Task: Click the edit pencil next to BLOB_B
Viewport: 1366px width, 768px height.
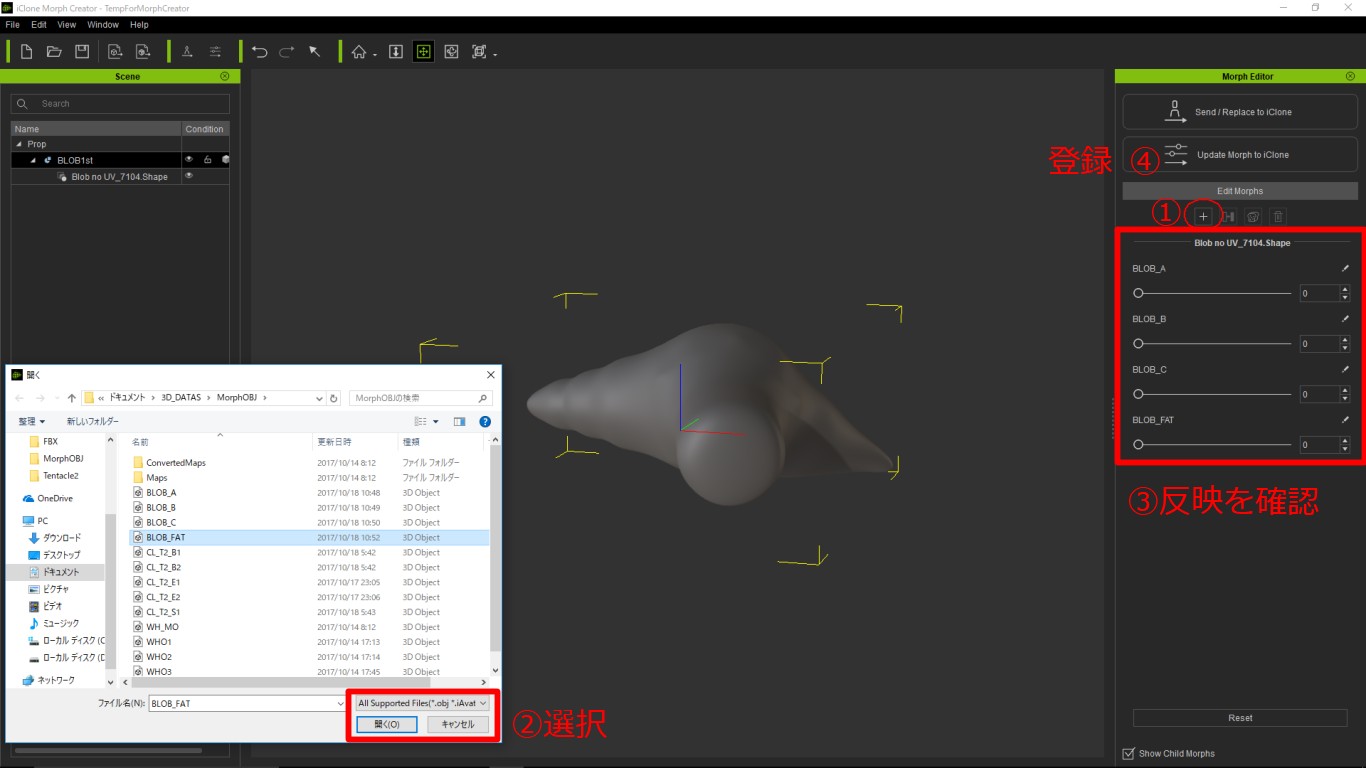Action: (1345, 319)
